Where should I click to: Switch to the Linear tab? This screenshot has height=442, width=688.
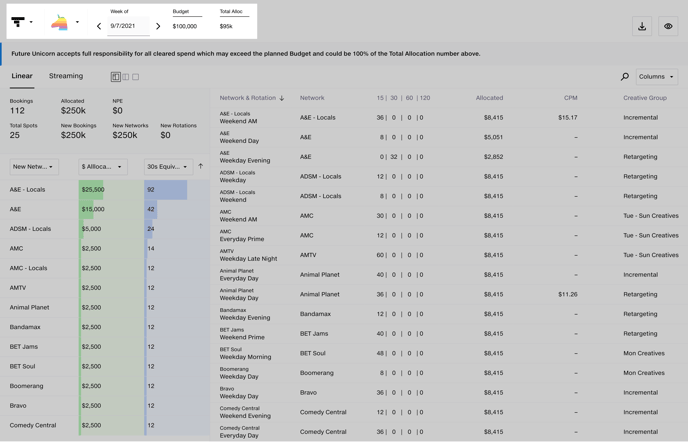click(x=22, y=76)
